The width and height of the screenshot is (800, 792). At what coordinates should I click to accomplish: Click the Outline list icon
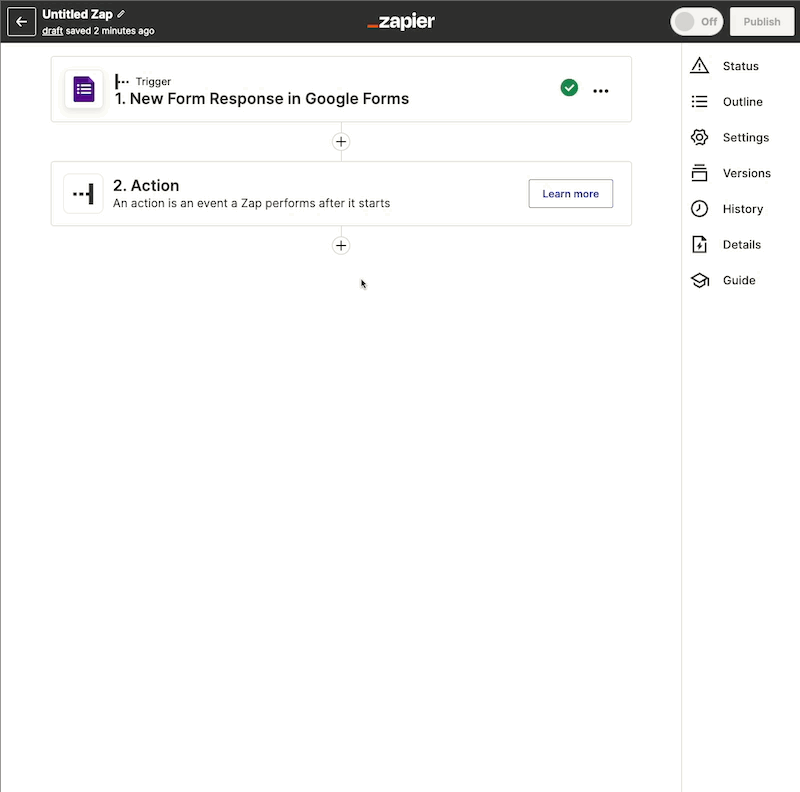[699, 102]
